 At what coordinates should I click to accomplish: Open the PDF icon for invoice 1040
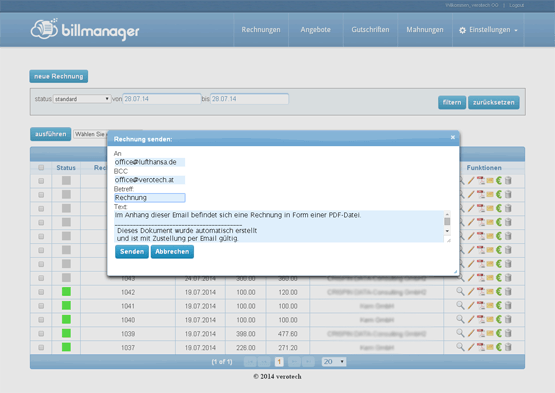pos(480,319)
